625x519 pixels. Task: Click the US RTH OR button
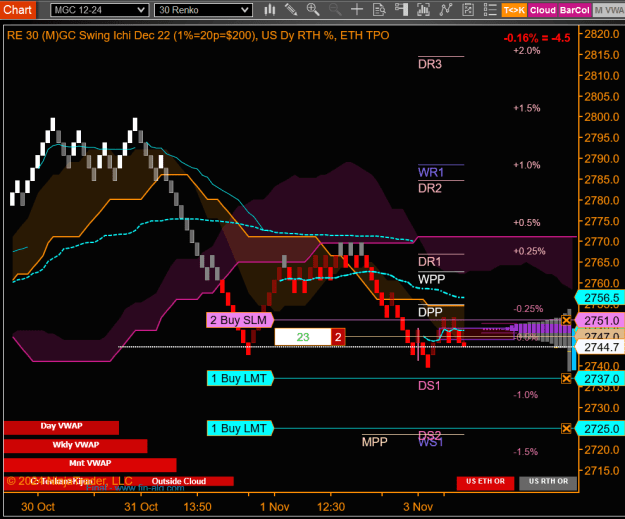pyautogui.click(x=548, y=482)
